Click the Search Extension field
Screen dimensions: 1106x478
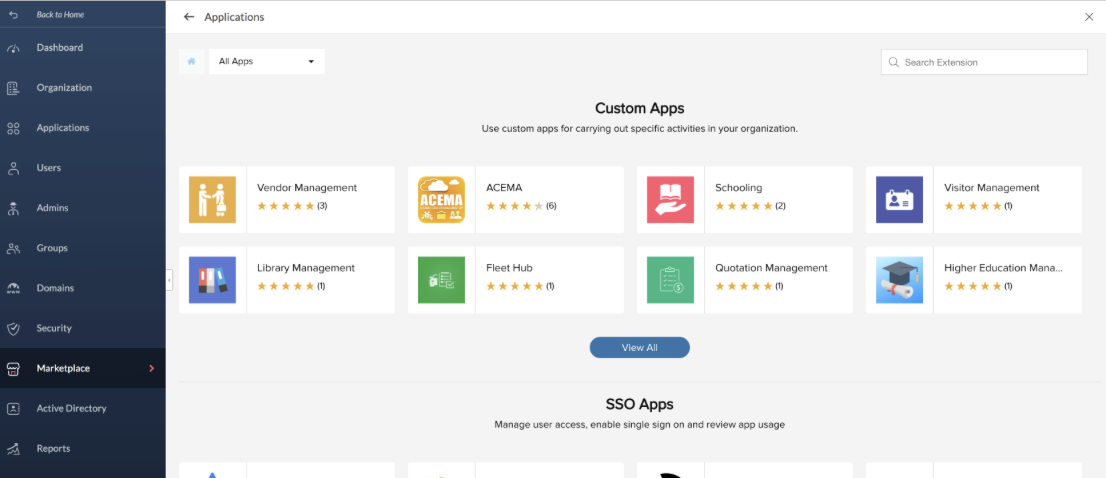990,62
